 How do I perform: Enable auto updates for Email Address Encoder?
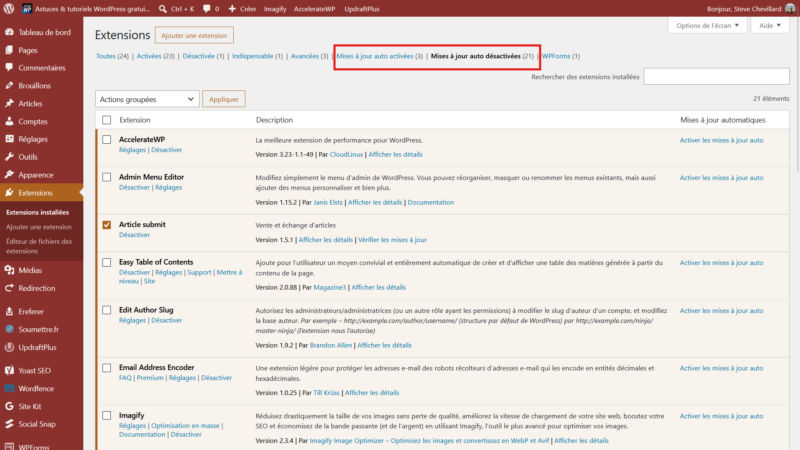point(721,368)
